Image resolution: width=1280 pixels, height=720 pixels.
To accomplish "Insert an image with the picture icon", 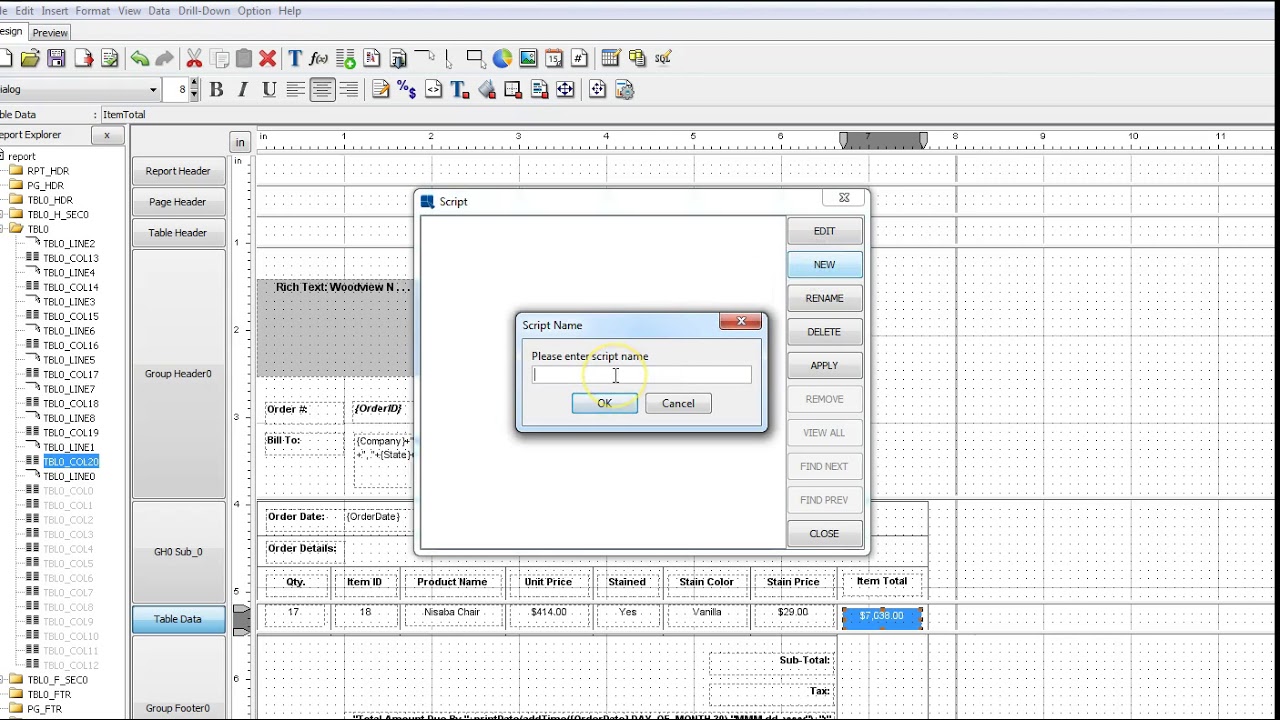I will [528, 59].
